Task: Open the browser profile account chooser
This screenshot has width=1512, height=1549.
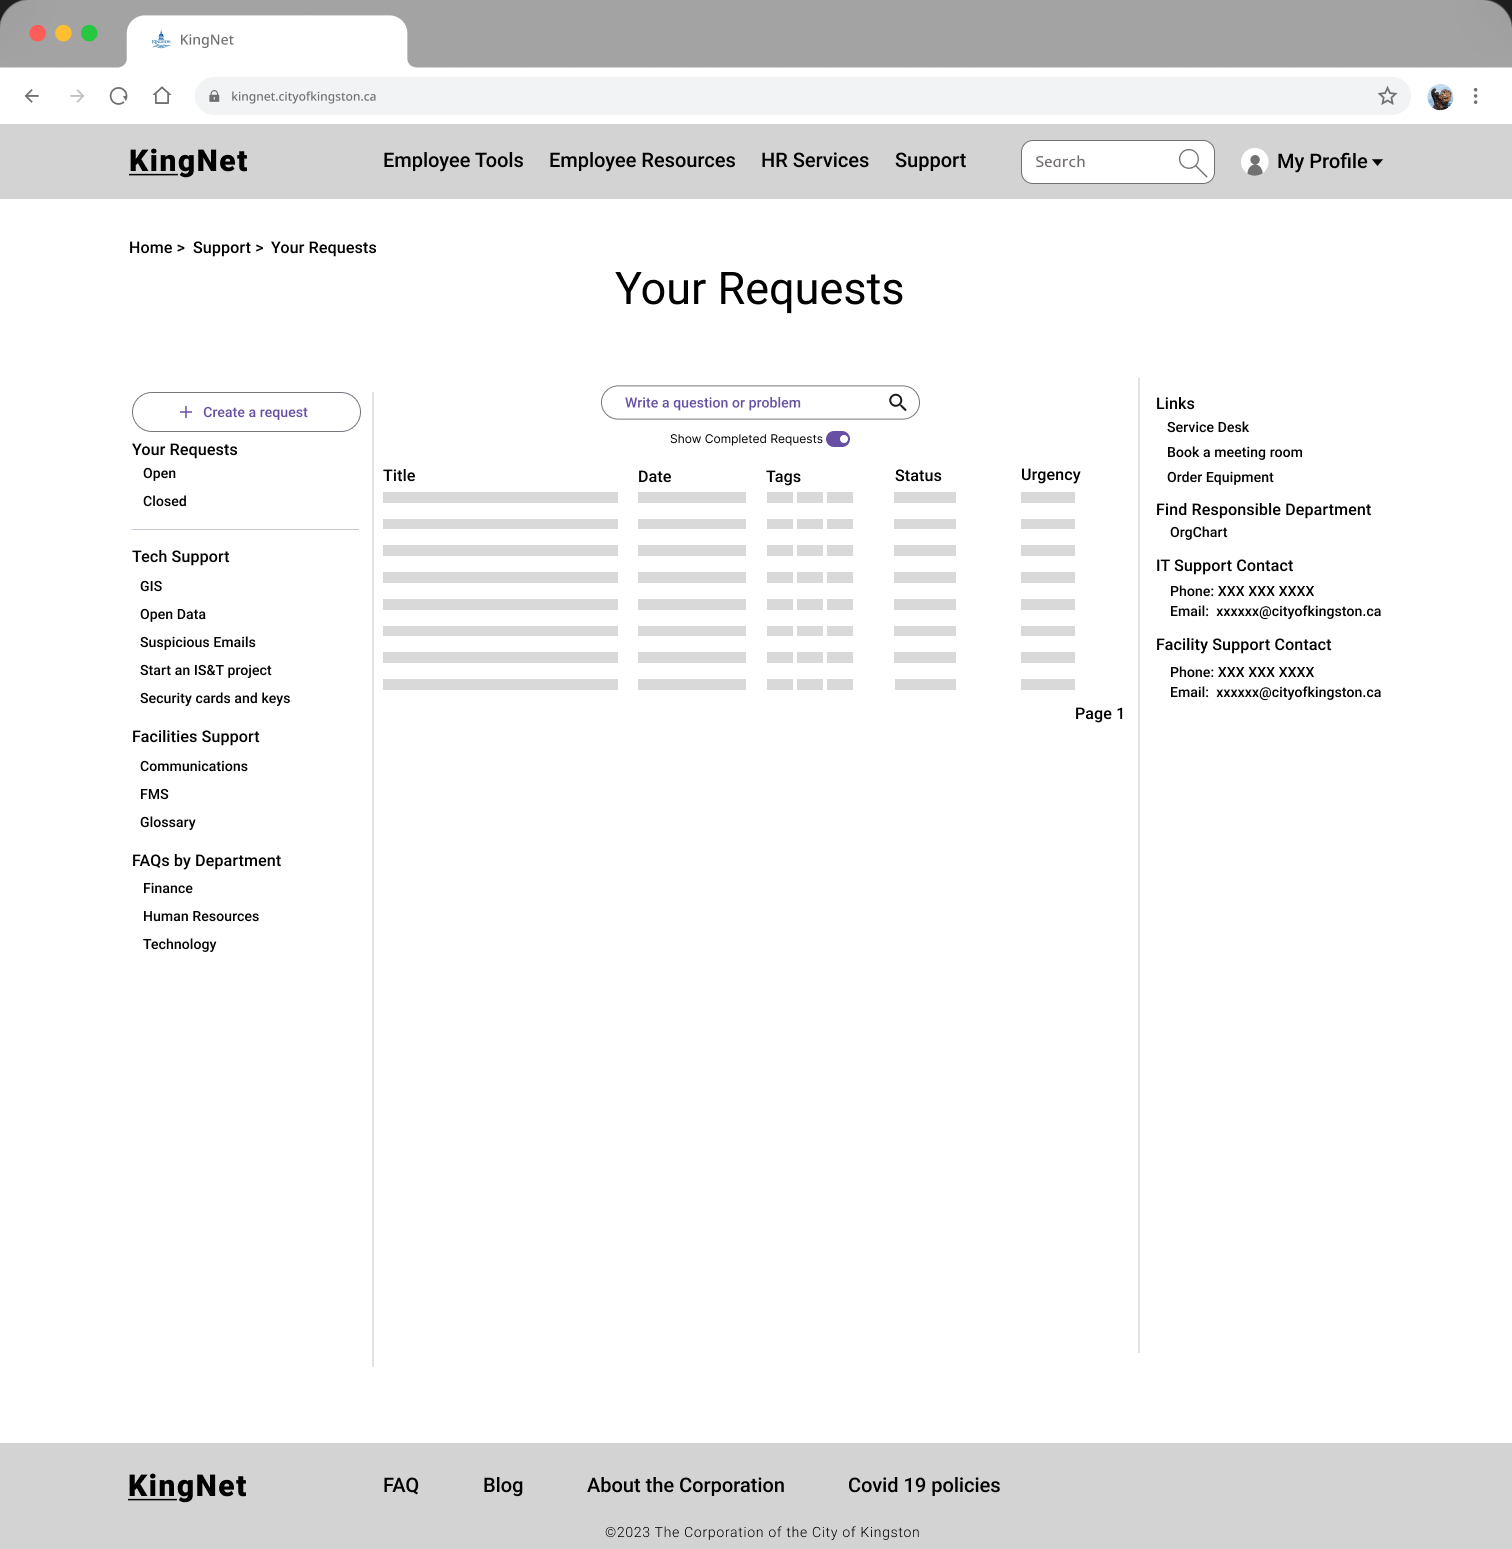Action: (x=1440, y=96)
